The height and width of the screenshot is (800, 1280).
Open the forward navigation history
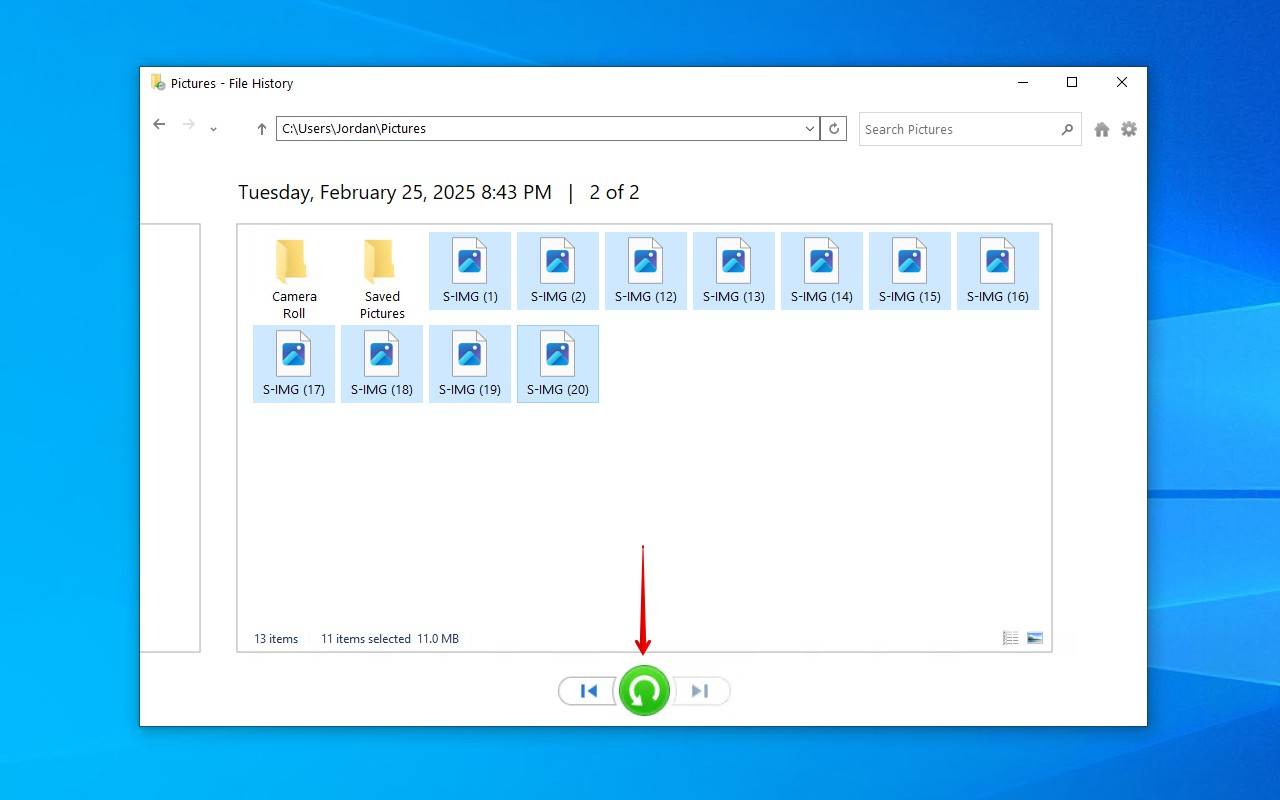(x=189, y=124)
